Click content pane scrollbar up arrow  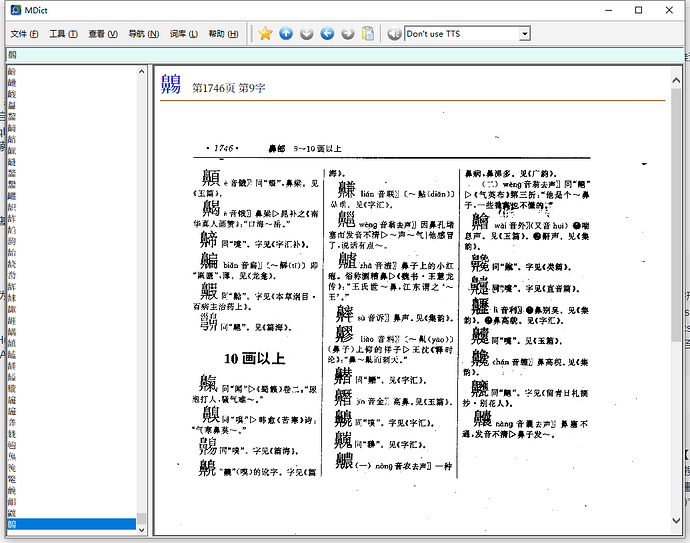coord(676,80)
